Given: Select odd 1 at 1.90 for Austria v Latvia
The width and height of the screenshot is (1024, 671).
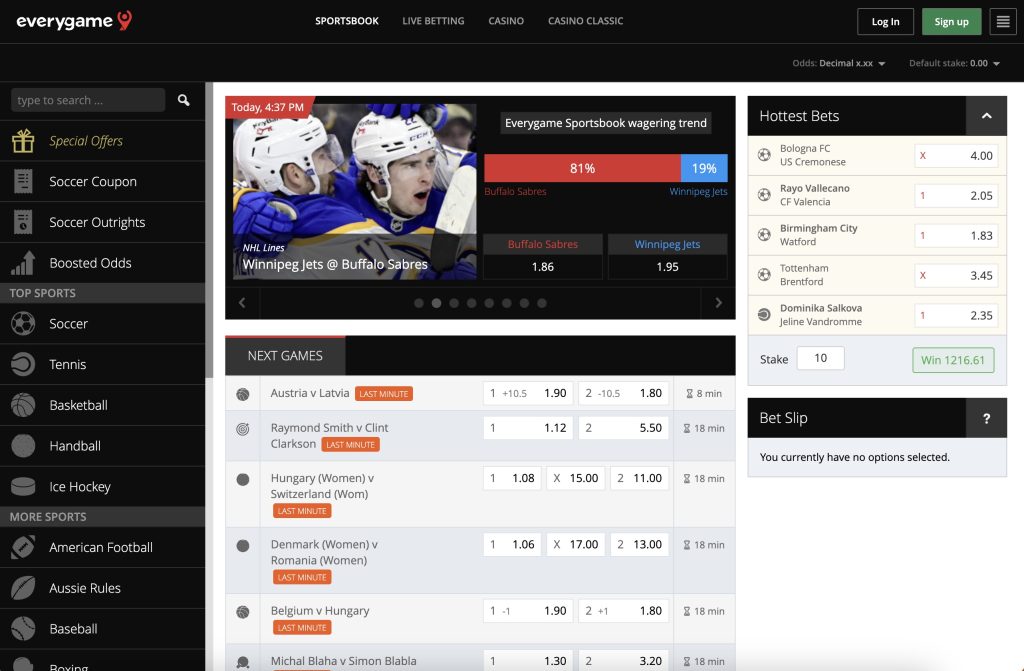Looking at the screenshot, I should tap(528, 394).
